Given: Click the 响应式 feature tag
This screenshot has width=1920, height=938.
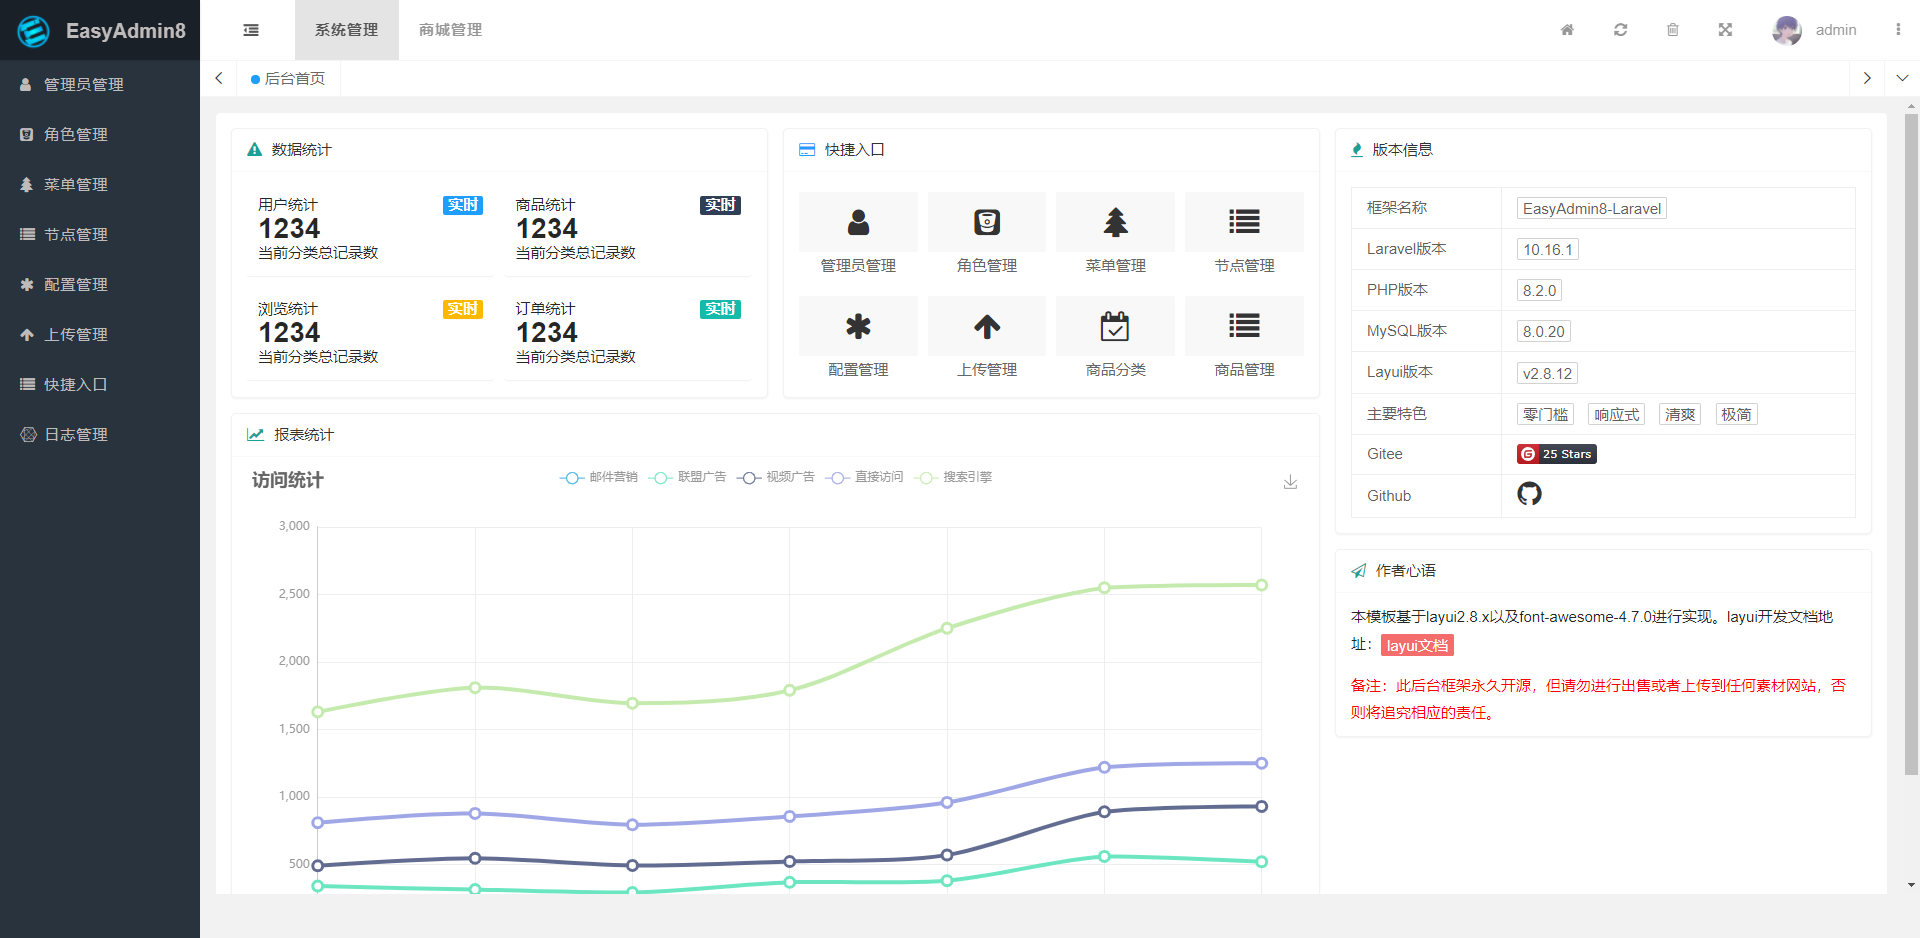Looking at the screenshot, I should pos(1617,414).
